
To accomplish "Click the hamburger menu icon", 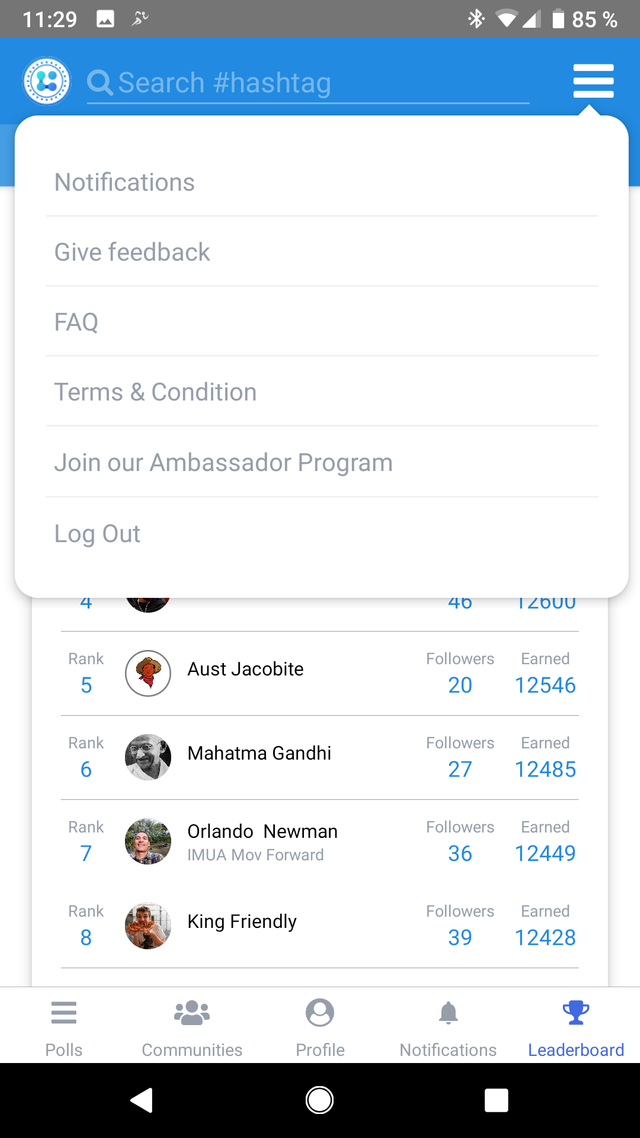I will tap(593, 81).
